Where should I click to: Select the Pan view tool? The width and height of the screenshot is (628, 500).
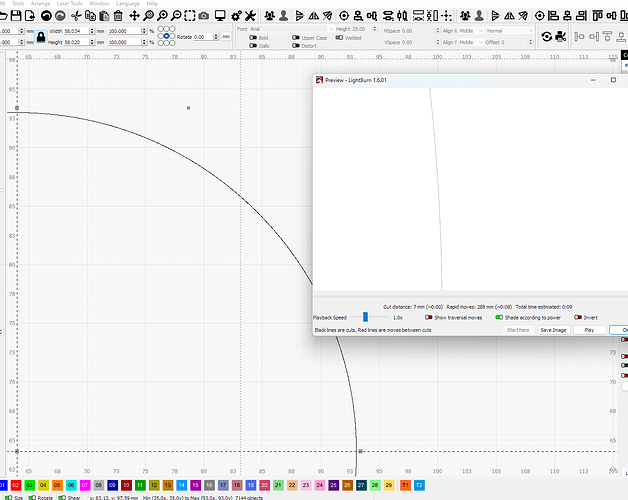click(135, 16)
